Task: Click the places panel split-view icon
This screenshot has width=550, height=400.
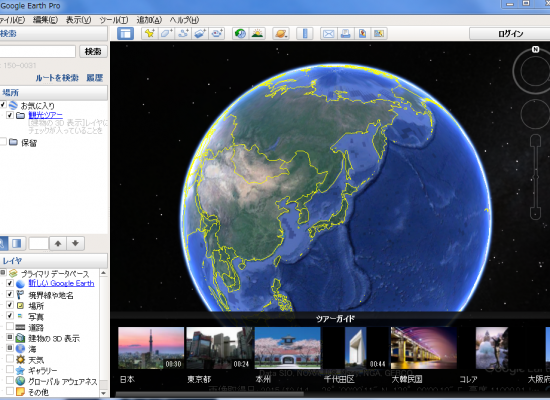Action: [17, 243]
